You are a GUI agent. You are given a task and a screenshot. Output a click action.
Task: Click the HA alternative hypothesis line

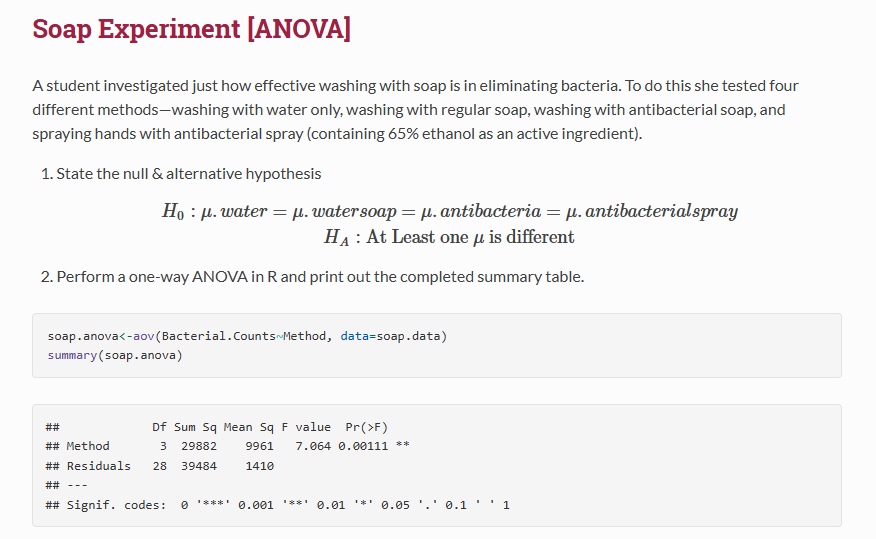click(x=449, y=237)
